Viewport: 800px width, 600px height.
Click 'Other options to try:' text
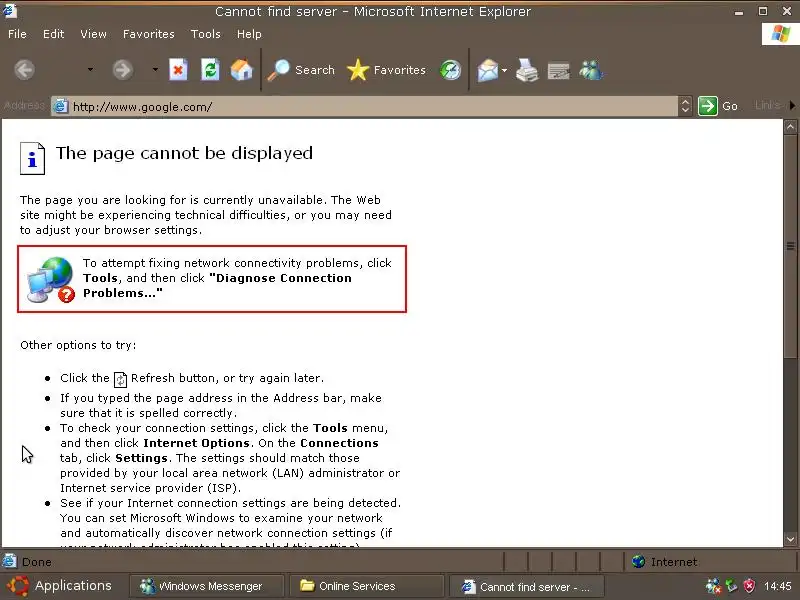pos(78,345)
